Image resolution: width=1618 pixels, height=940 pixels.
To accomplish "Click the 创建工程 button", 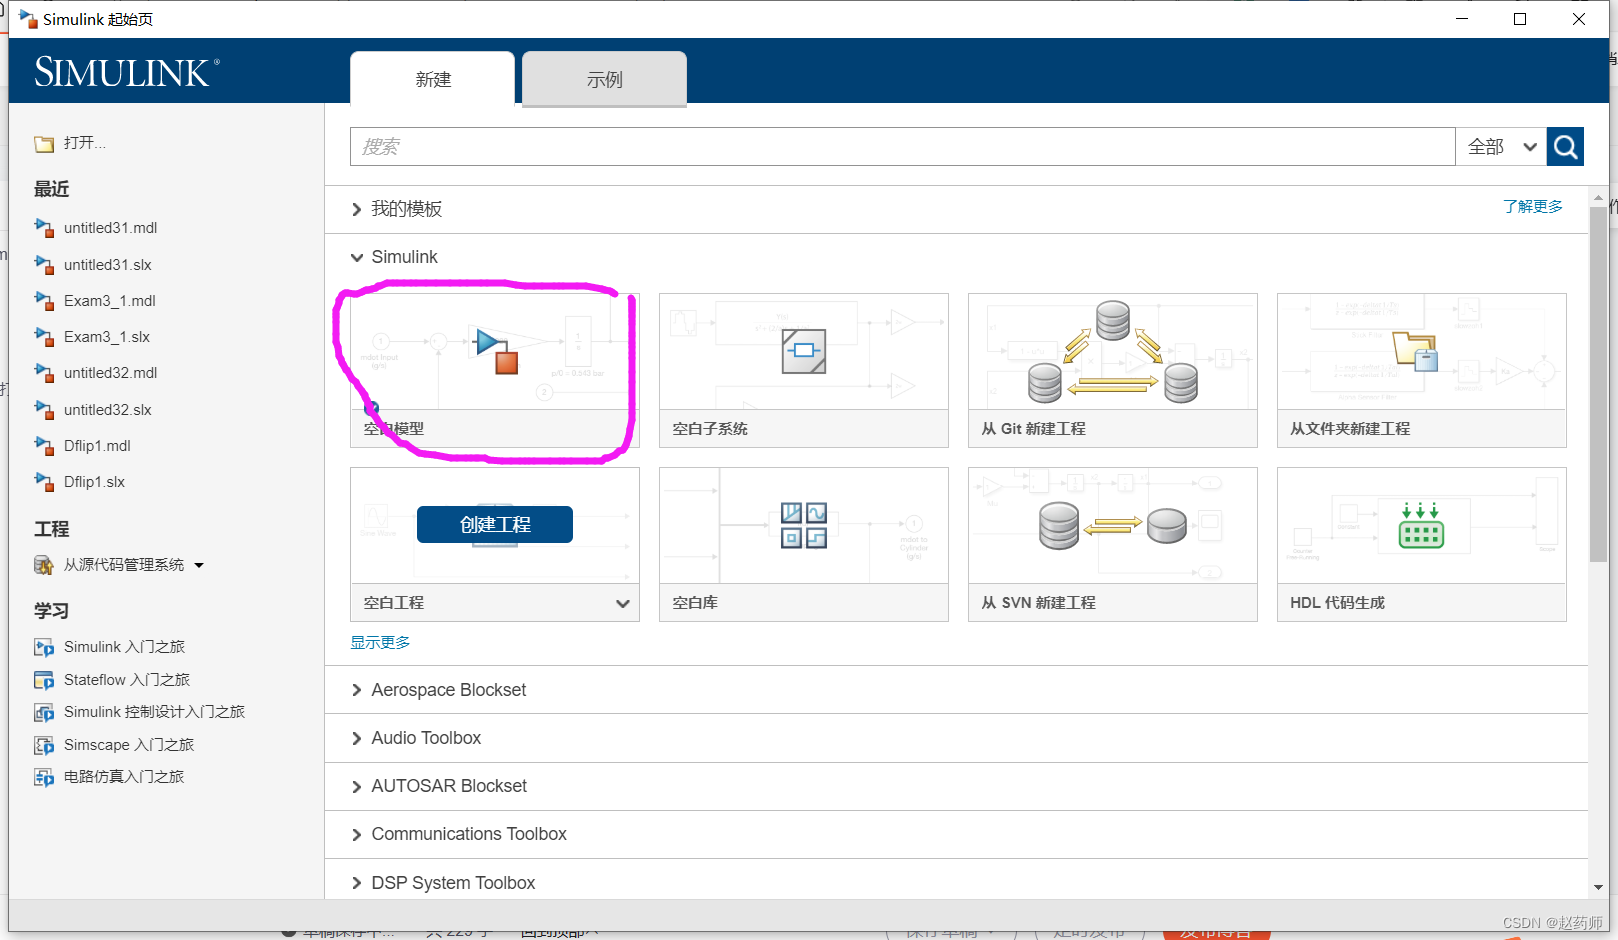I will tap(495, 524).
